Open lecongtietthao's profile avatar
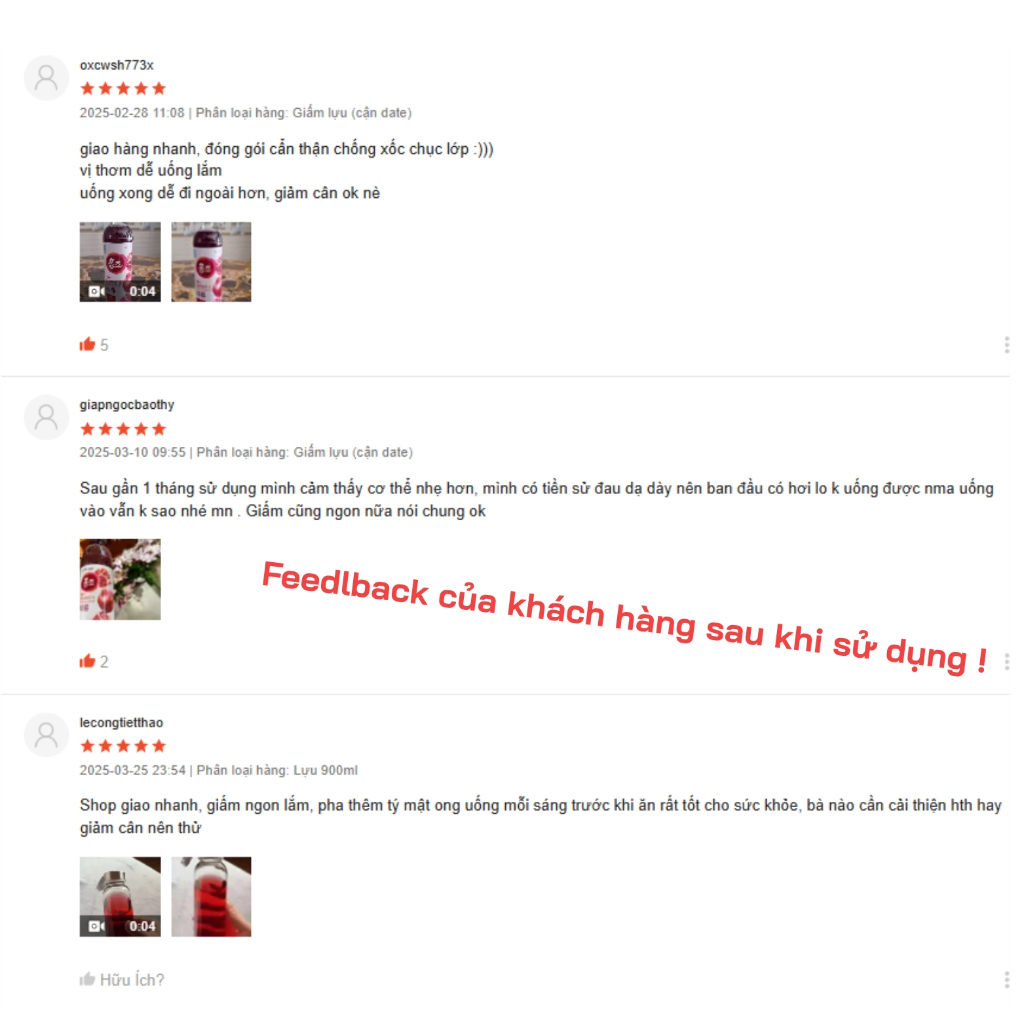 point(46,735)
